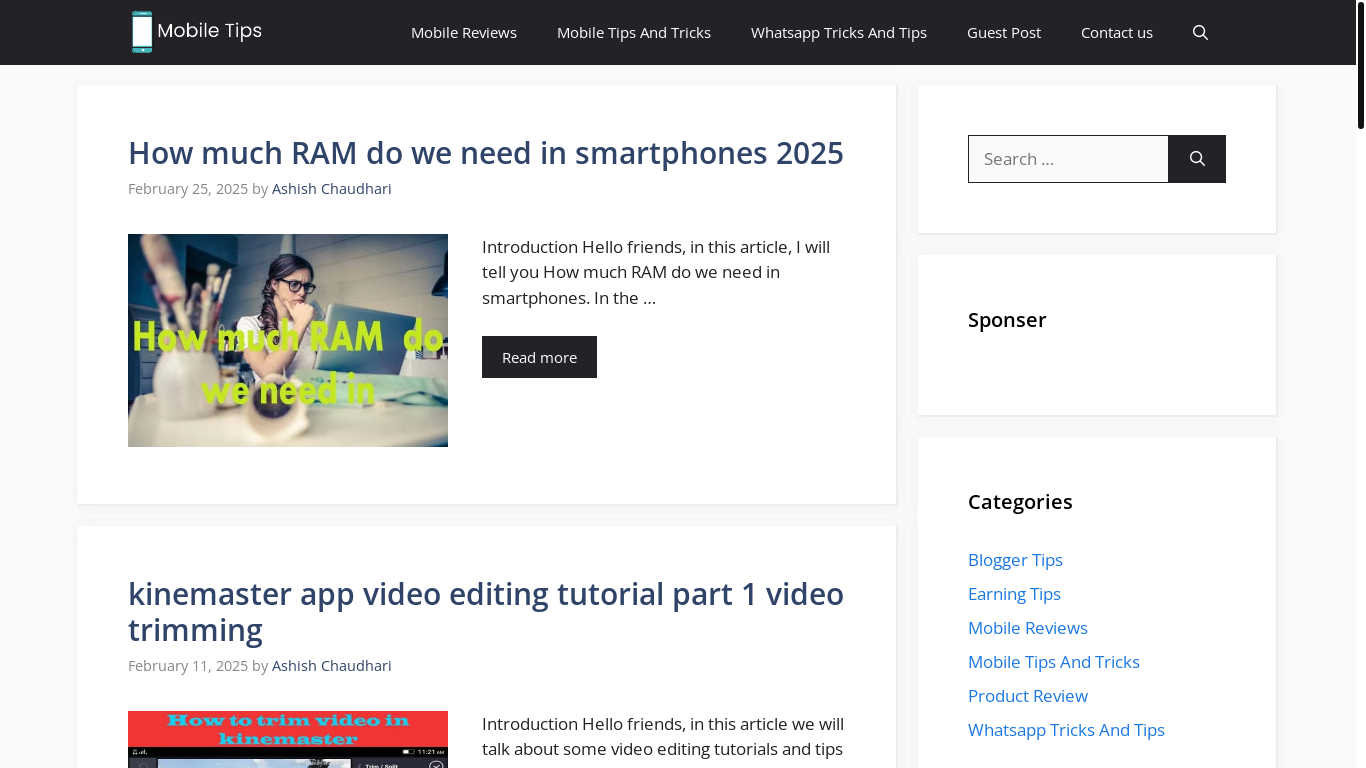
Task: Open Blogger Tips category
Action: click(1015, 560)
